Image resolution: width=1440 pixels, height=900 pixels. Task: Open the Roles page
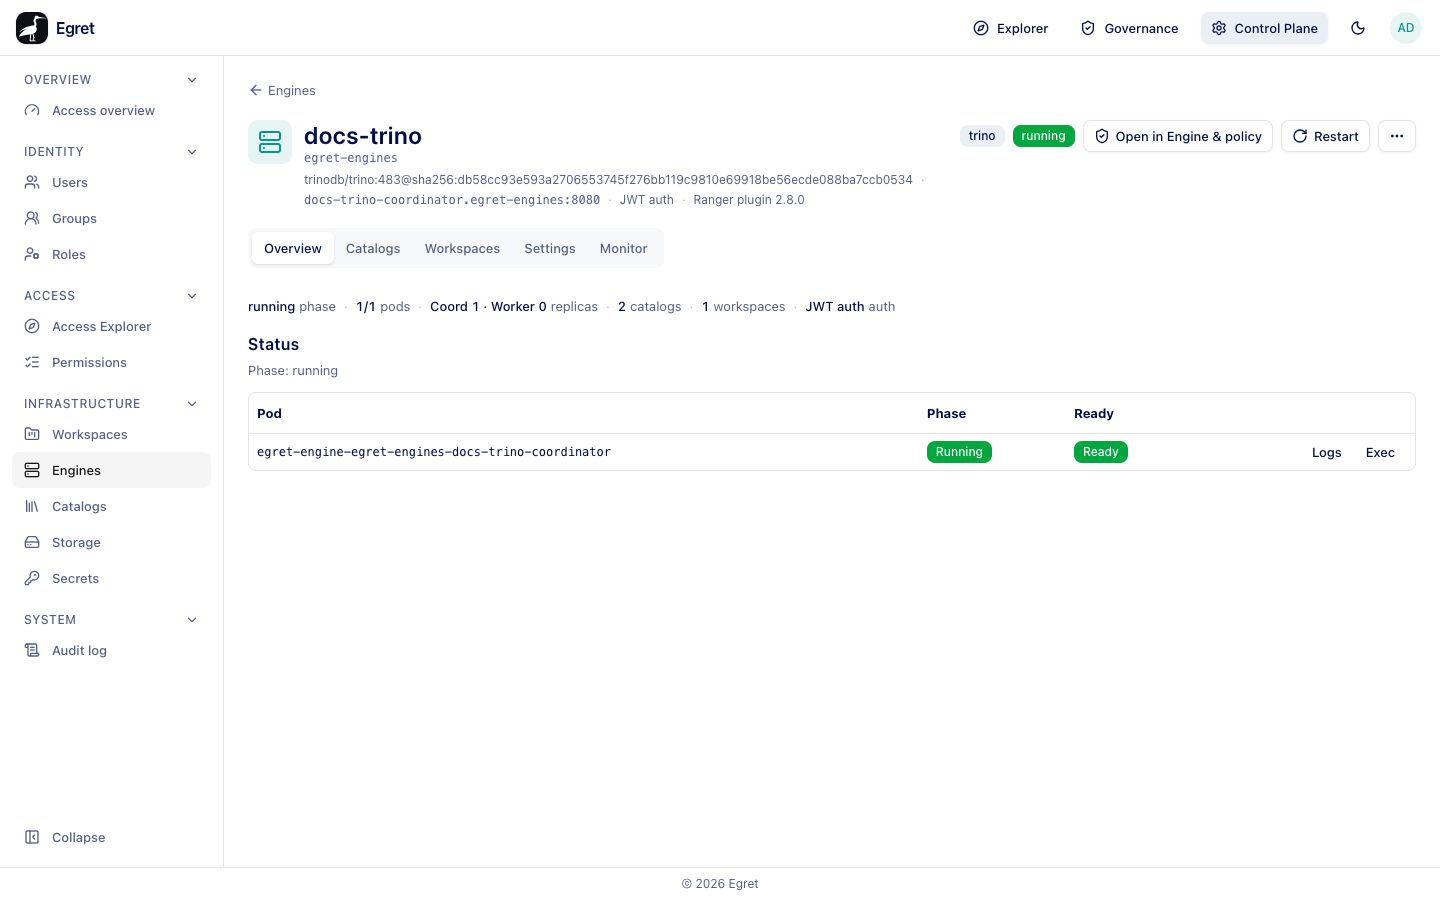pyautogui.click(x=111, y=255)
